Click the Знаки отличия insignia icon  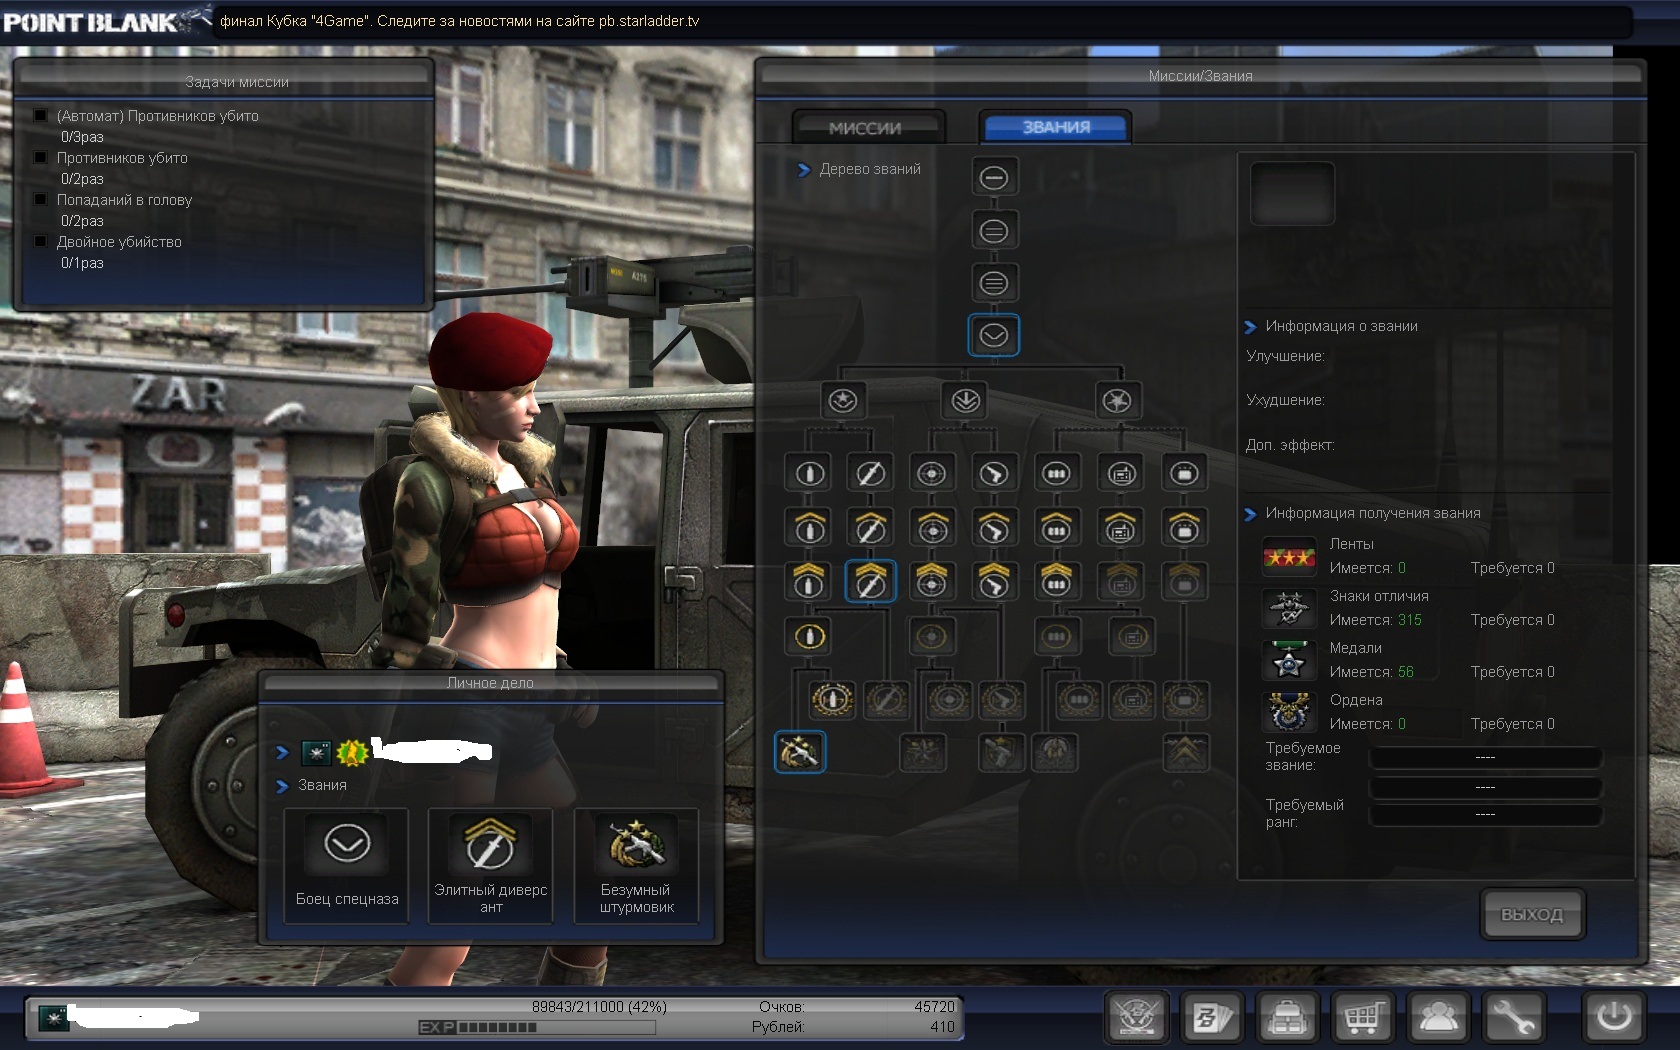[1289, 608]
